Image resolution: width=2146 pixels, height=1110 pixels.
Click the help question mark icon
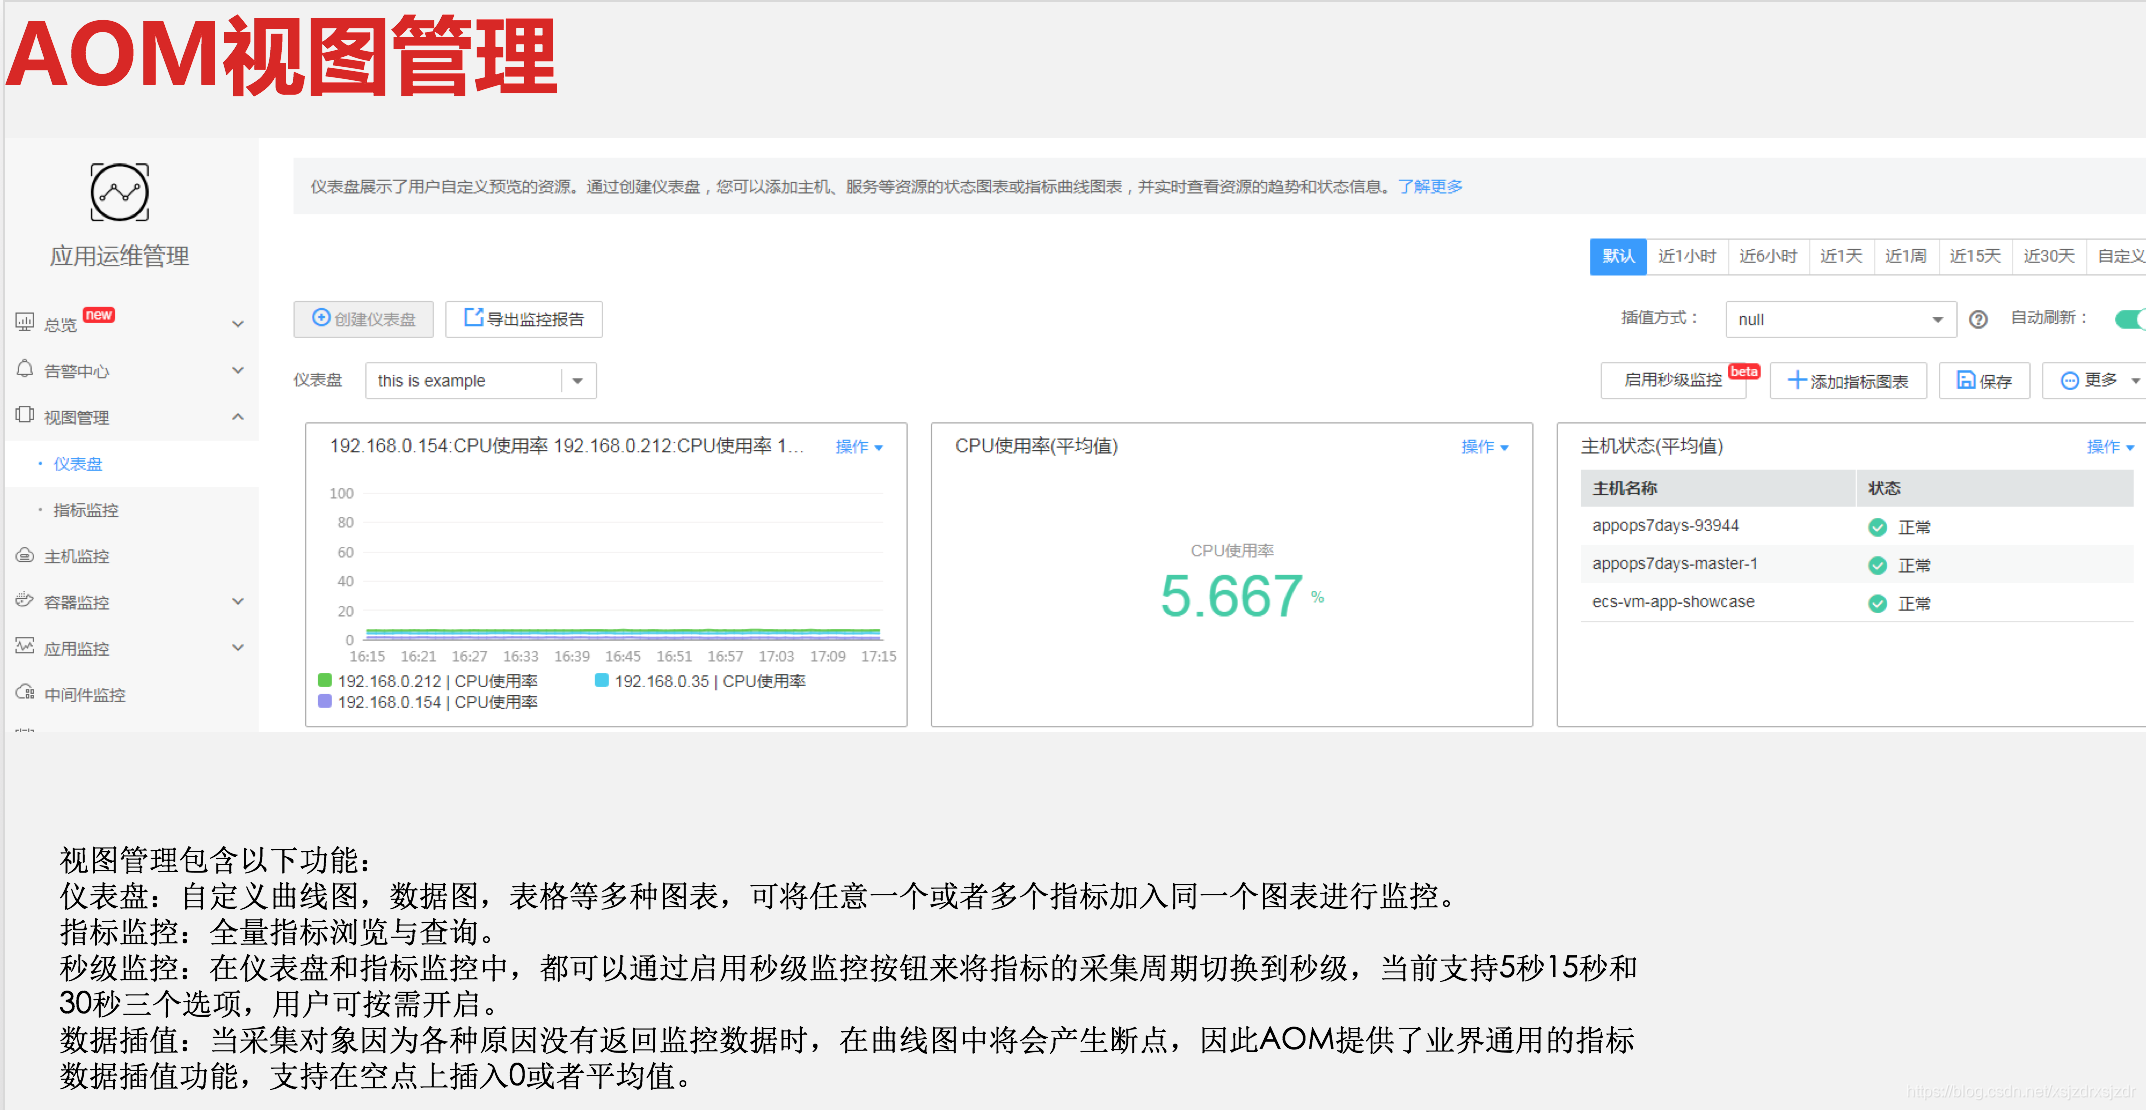point(1977,320)
